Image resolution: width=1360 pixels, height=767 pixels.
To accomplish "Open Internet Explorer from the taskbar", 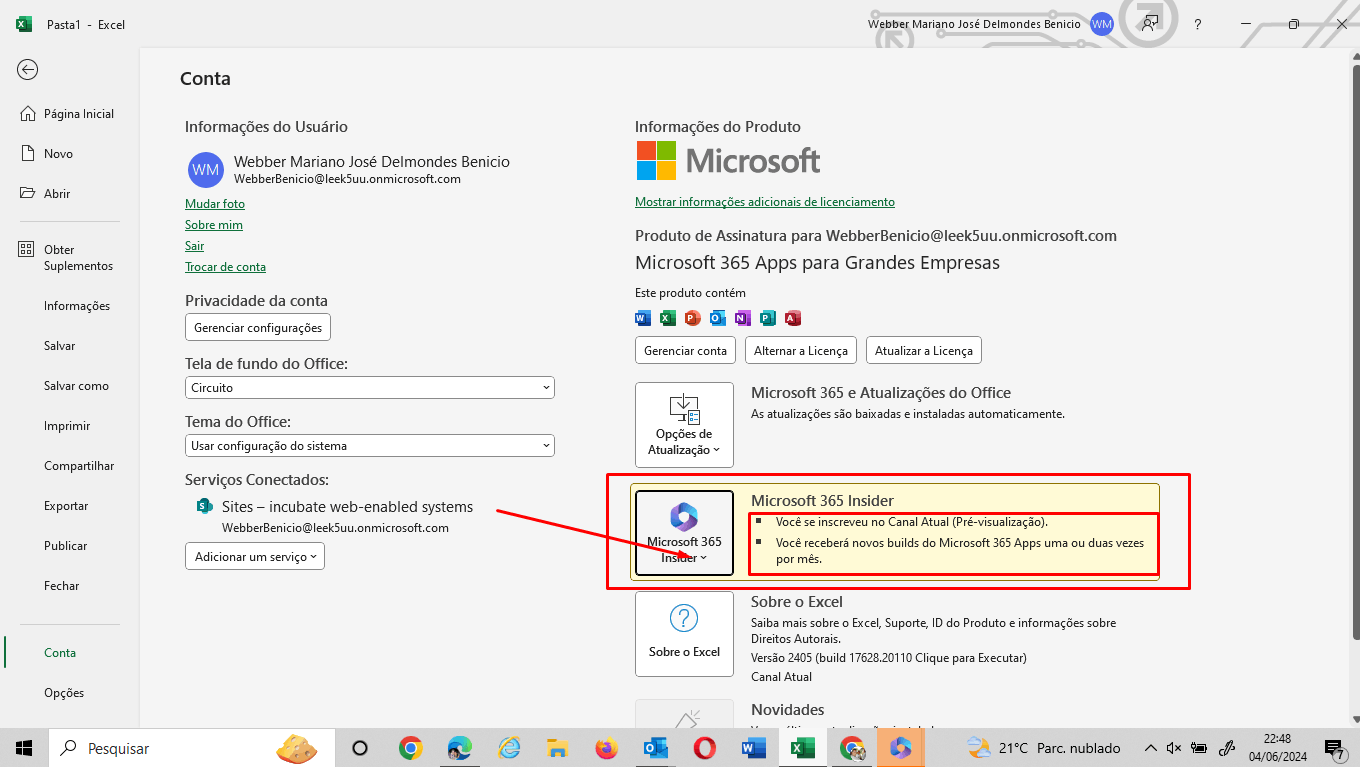I will (509, 748).
